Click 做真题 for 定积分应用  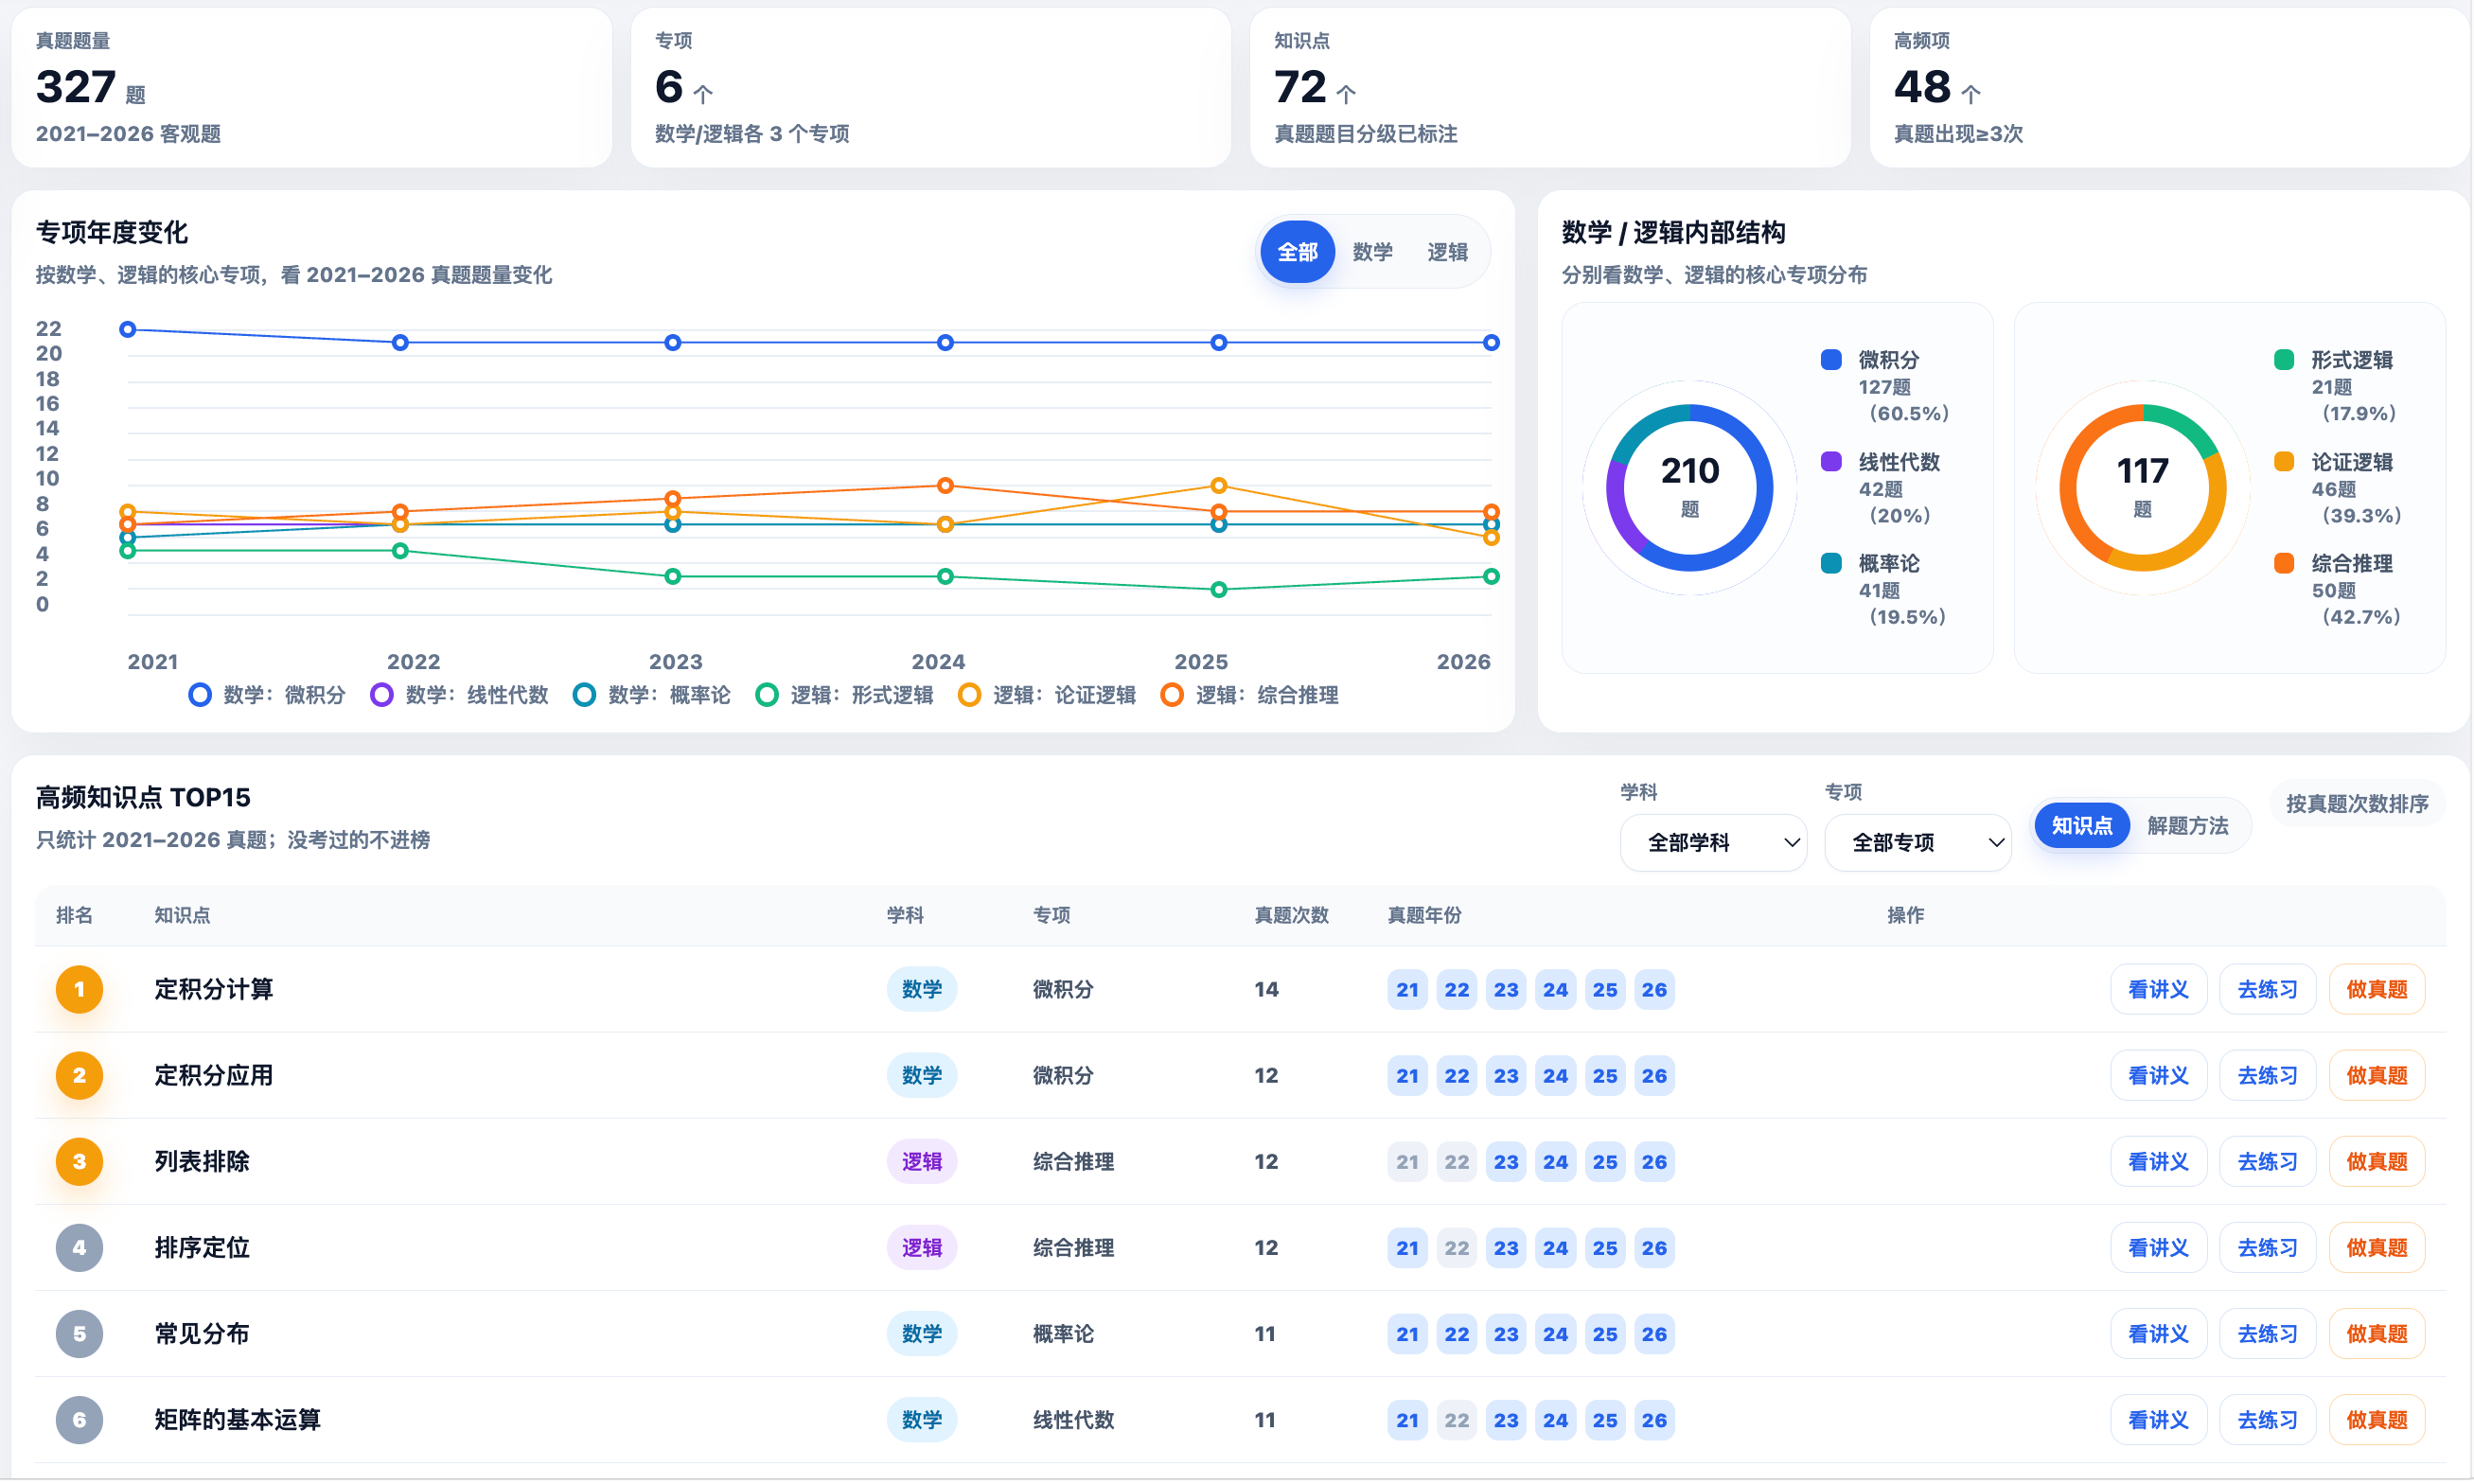pos(2377,1076)
